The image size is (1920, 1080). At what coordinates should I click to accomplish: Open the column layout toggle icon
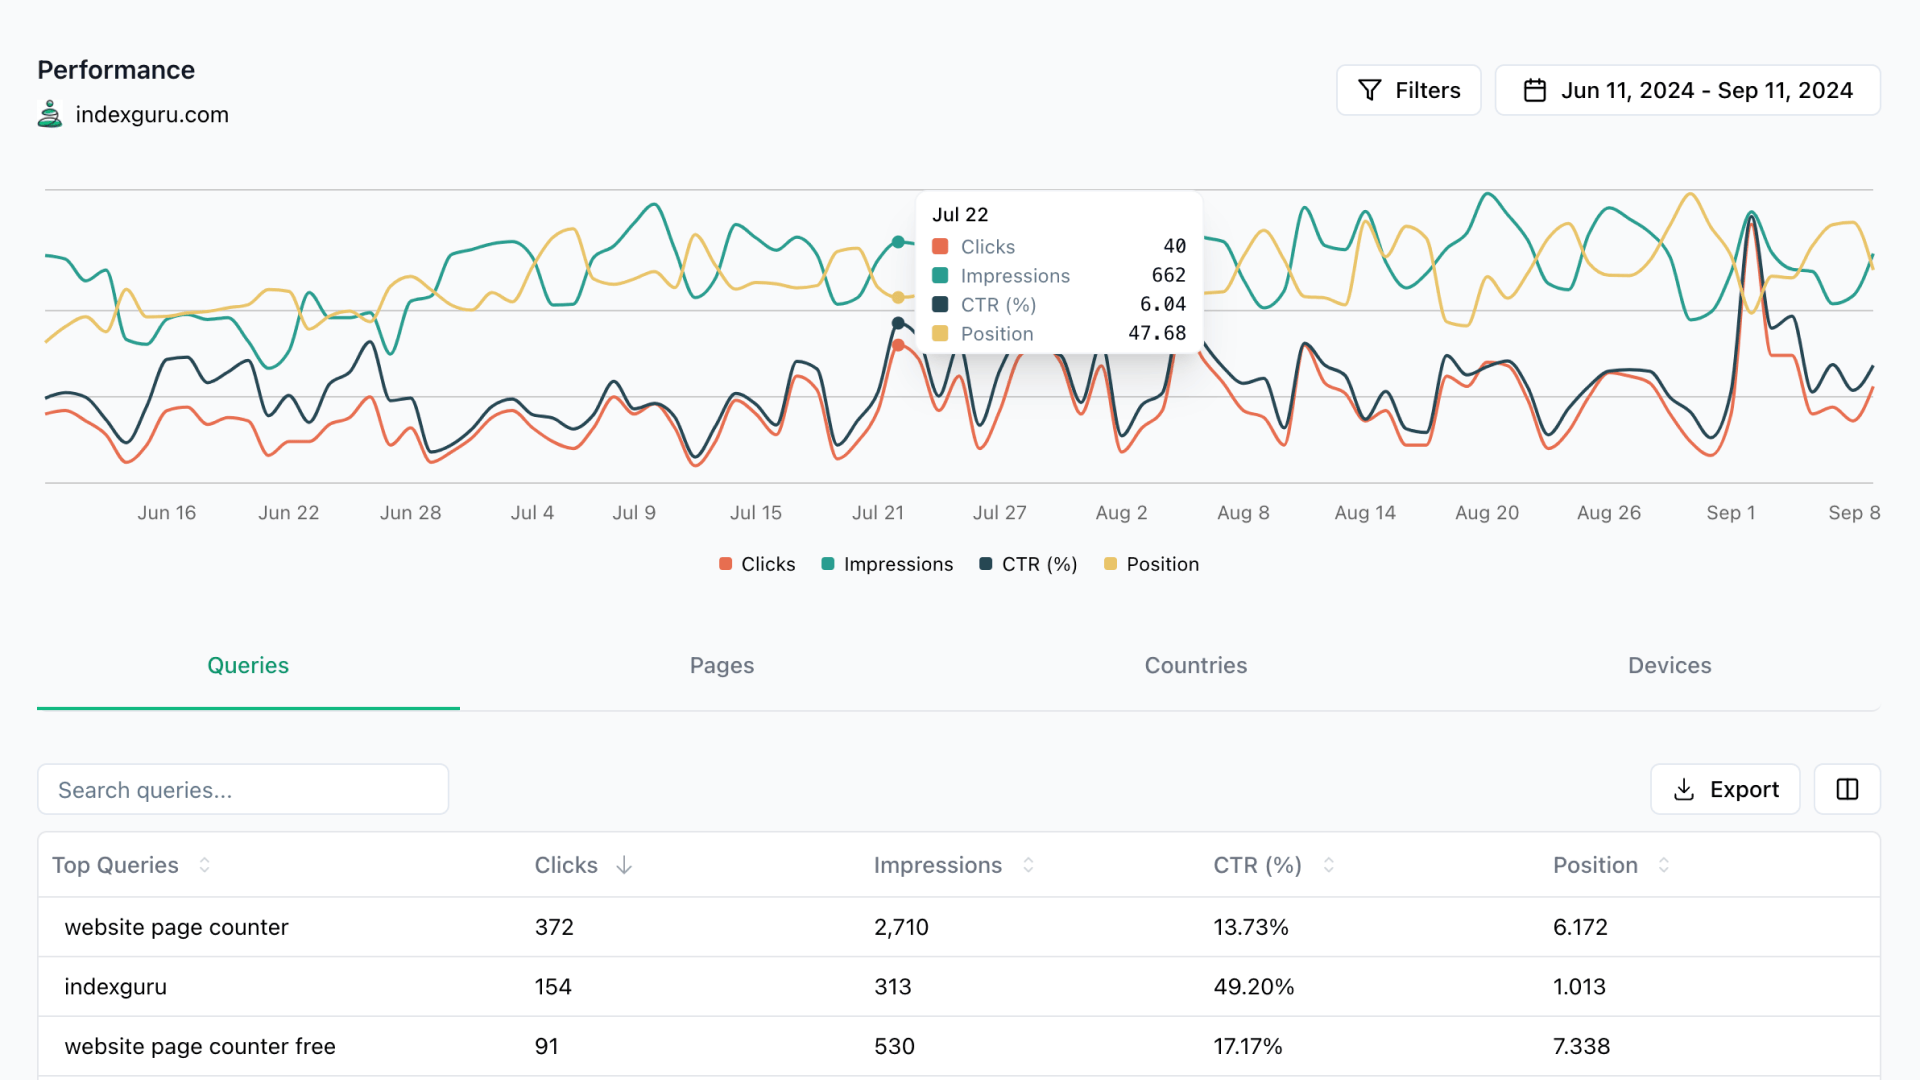click(x=1847, y=790)
